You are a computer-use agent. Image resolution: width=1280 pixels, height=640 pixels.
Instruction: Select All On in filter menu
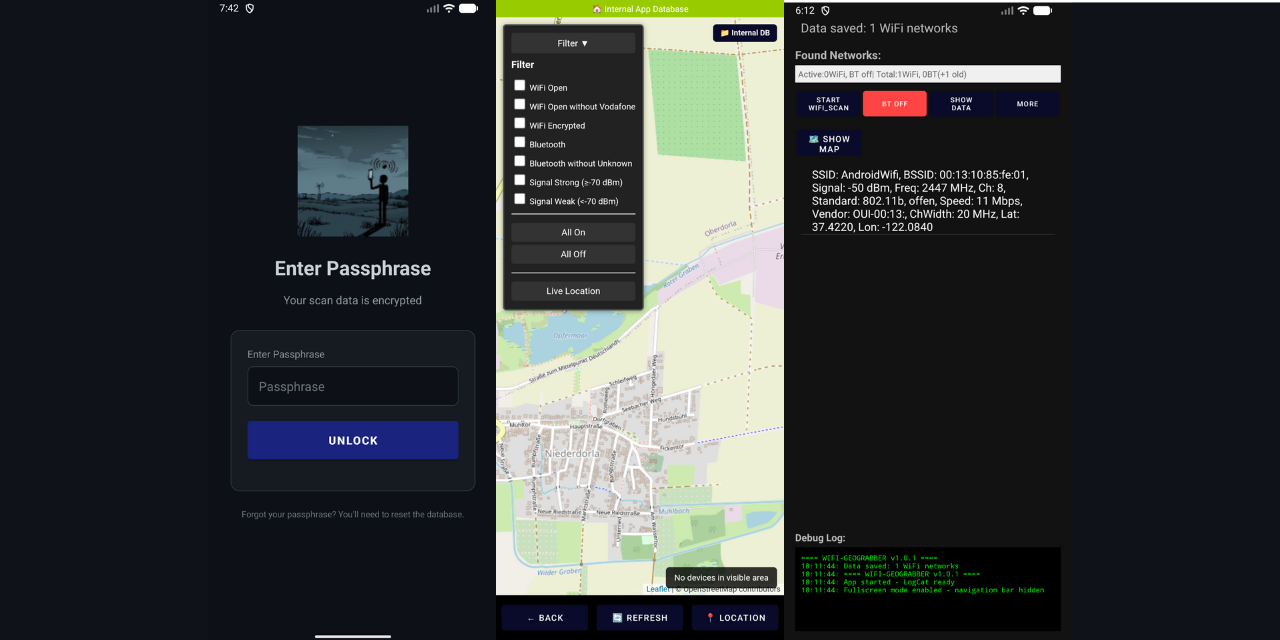click(x=573, y=232)
